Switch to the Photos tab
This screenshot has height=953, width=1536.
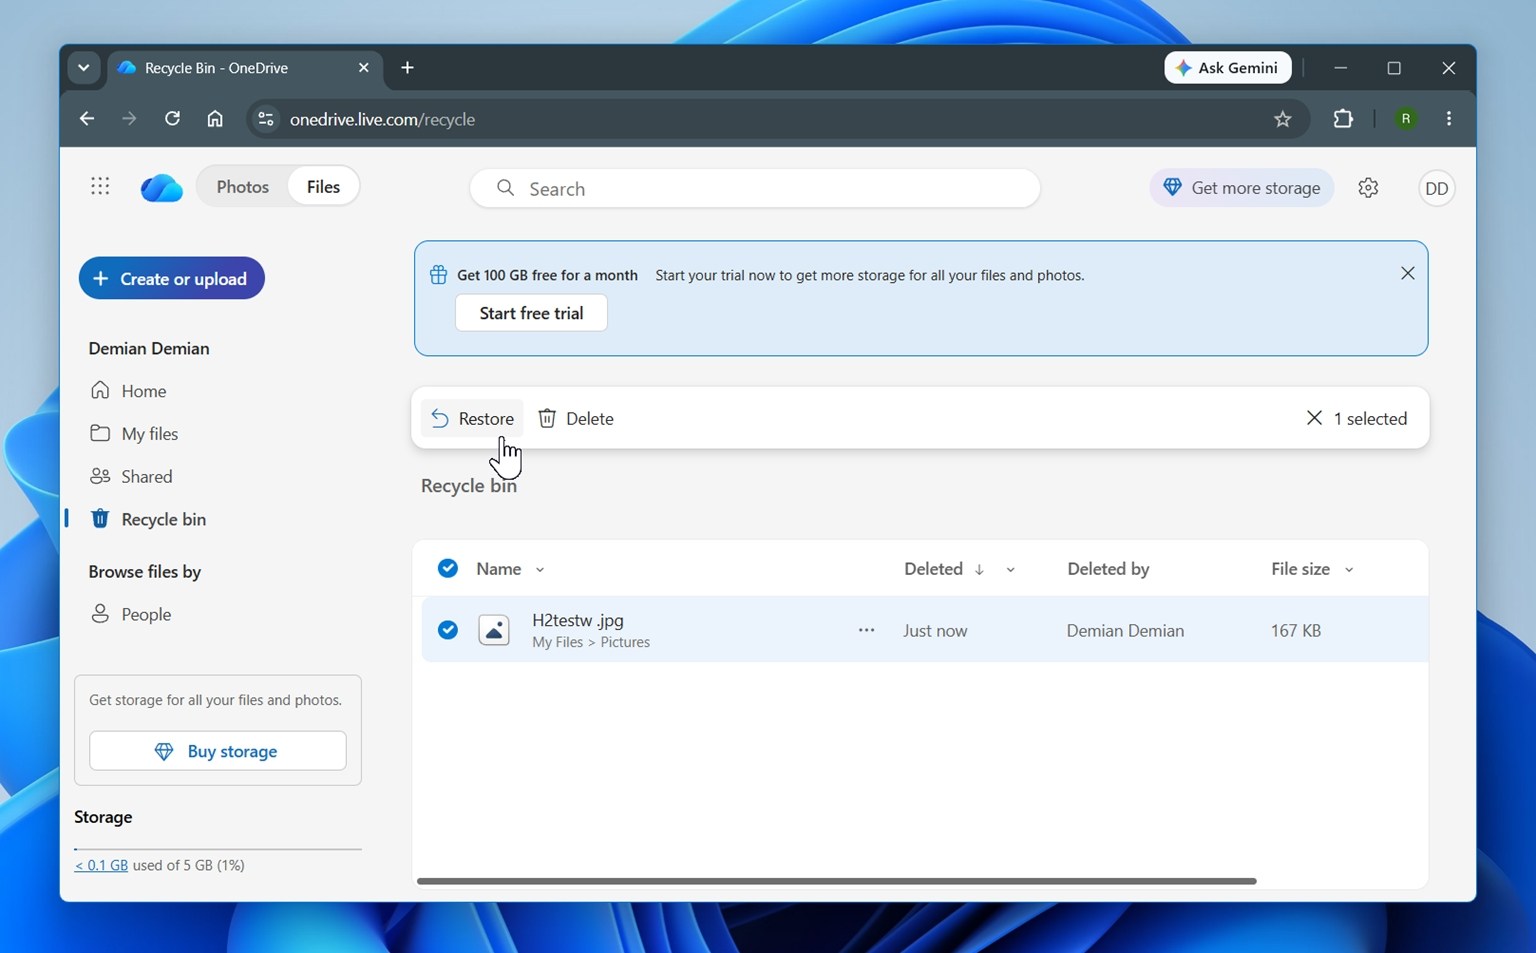pos(242,187)
